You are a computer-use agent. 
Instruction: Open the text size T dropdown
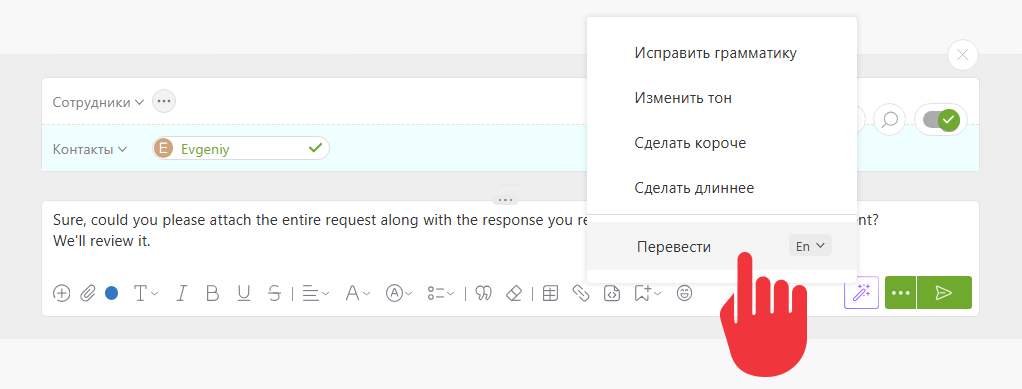point(146,293)
